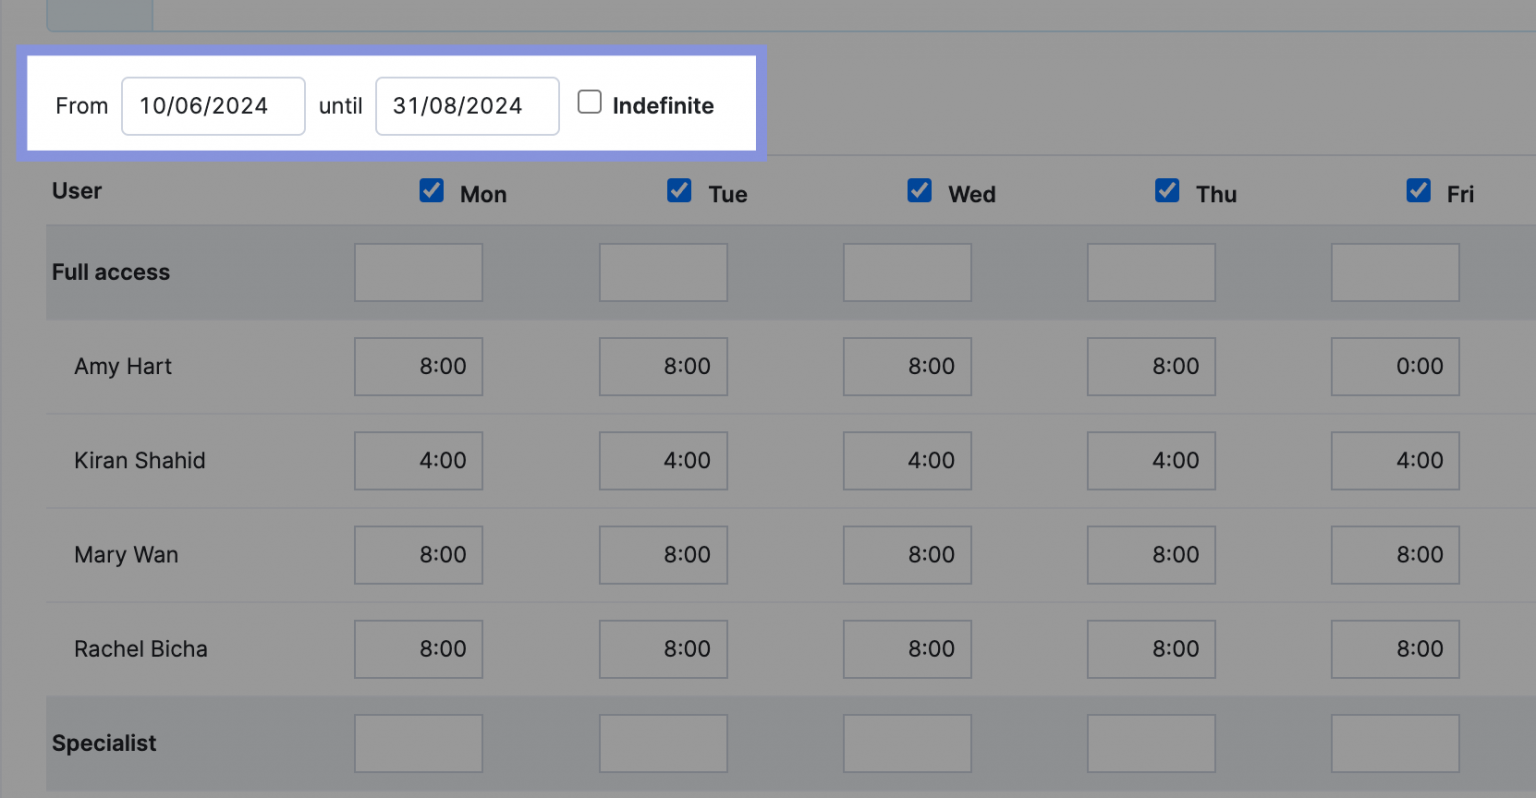Uncheck the Thu checkbox

click(1167, 190)
